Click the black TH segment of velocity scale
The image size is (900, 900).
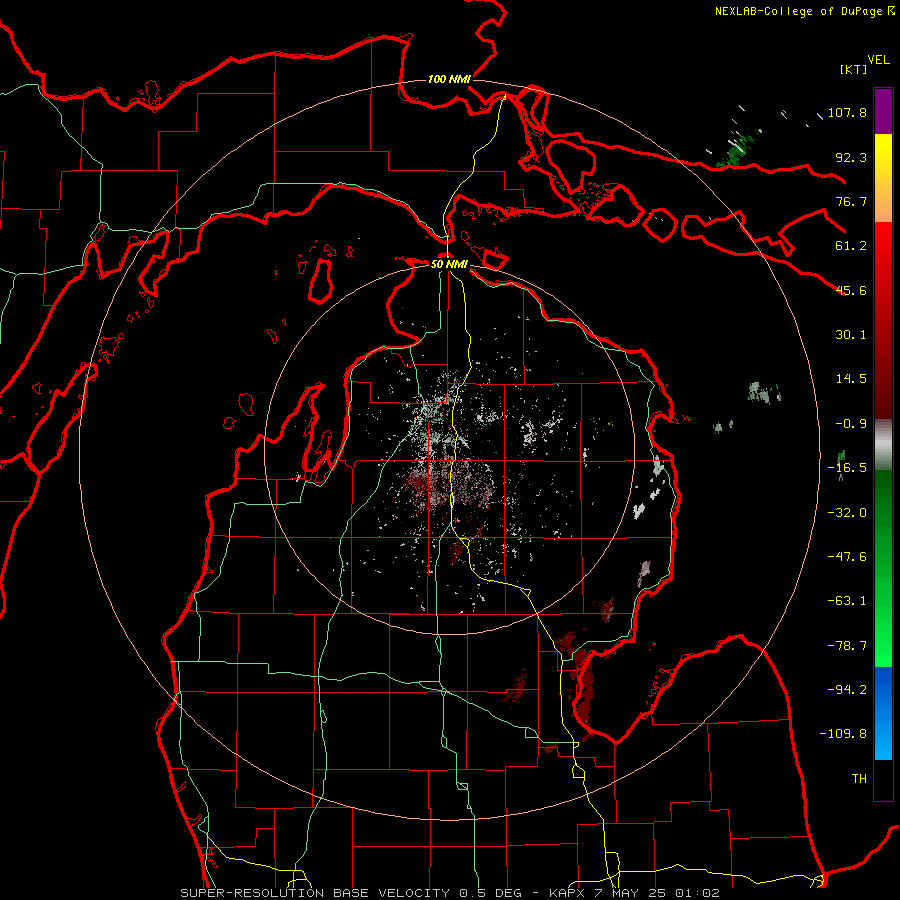point(883,779)
